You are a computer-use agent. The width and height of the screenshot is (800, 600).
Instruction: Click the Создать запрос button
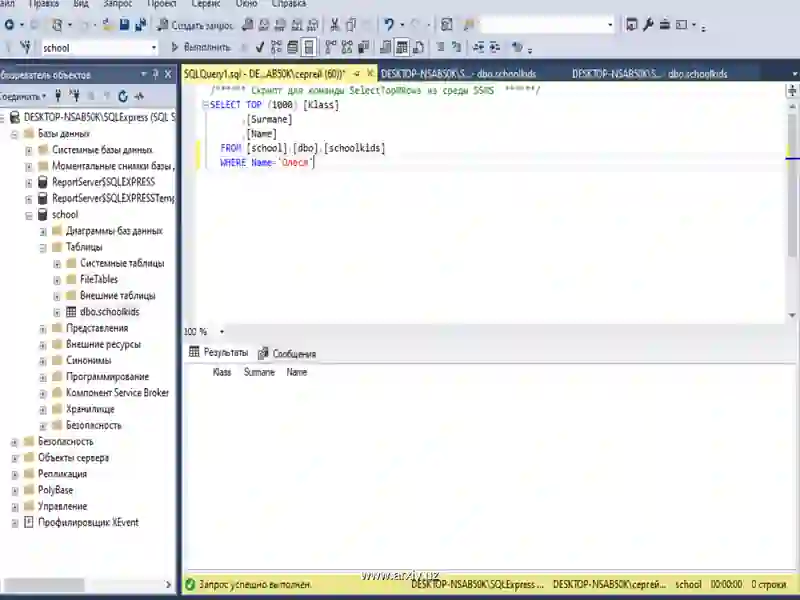(195, 24)
